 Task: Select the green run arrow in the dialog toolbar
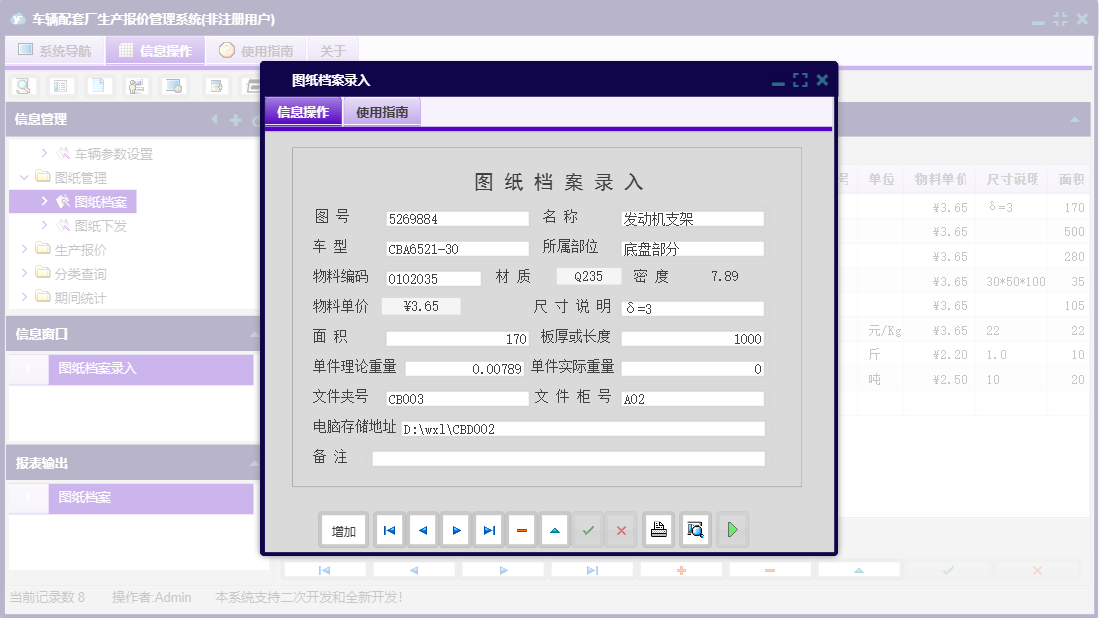tap(733, 530)
